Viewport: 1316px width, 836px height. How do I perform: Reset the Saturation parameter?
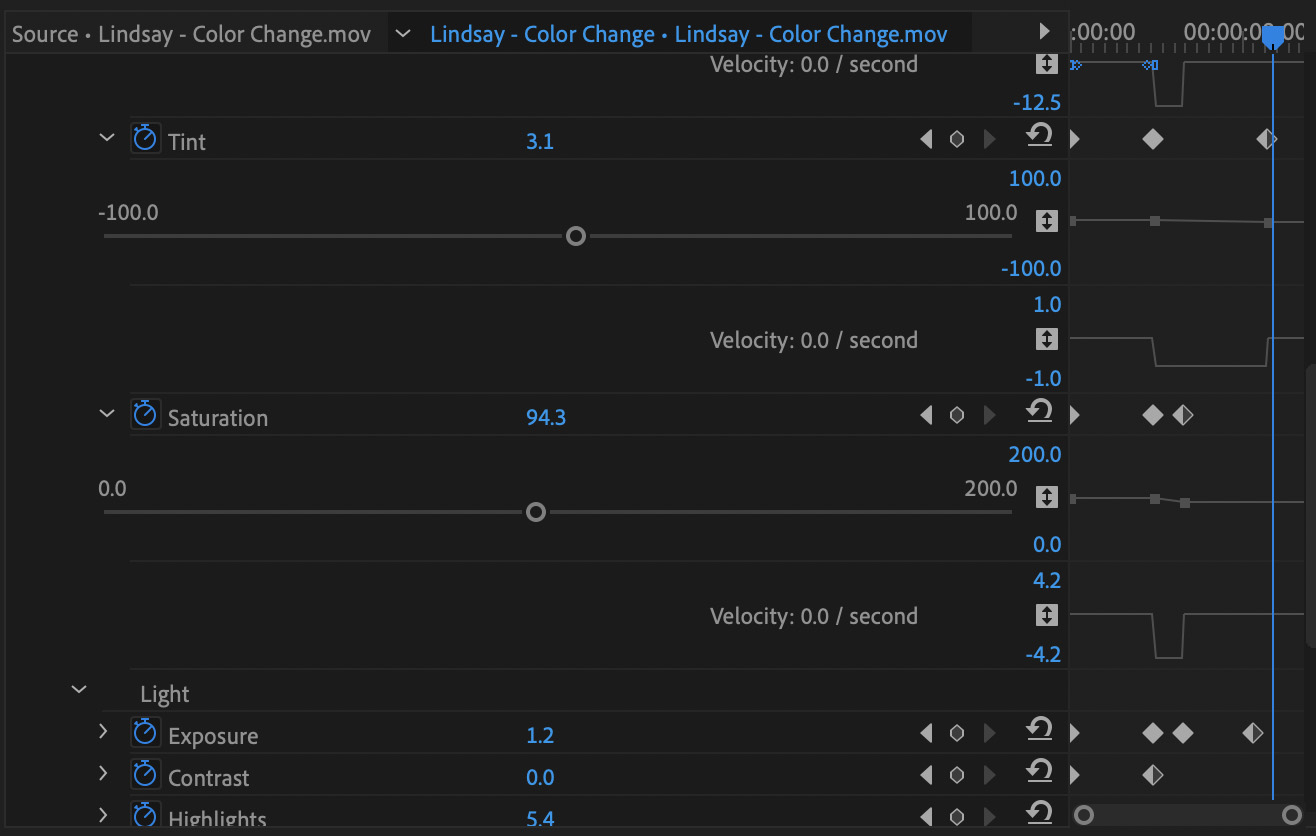coord(1040,411)
